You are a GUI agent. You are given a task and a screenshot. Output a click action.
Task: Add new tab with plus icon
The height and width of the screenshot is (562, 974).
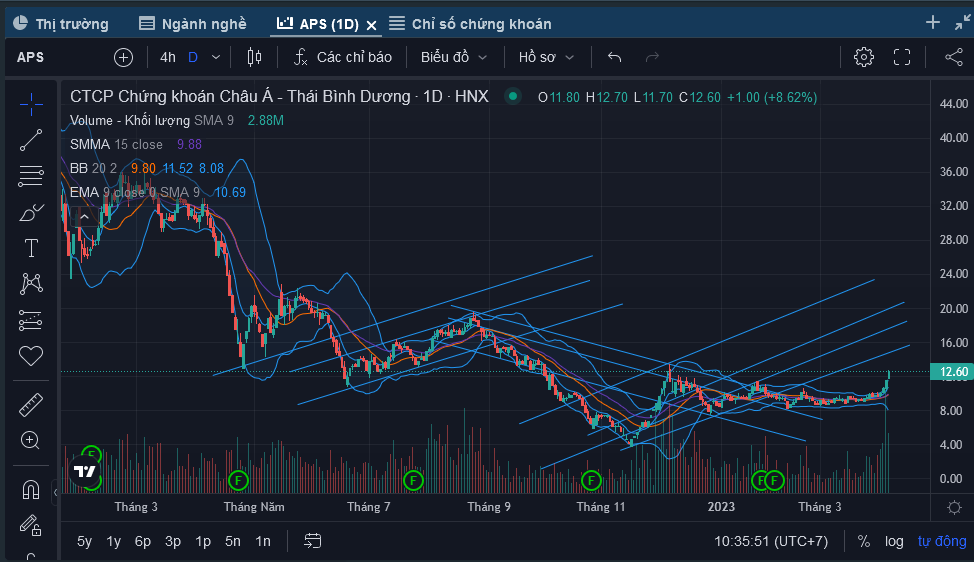pyautogui.click(x=932, y=22)
